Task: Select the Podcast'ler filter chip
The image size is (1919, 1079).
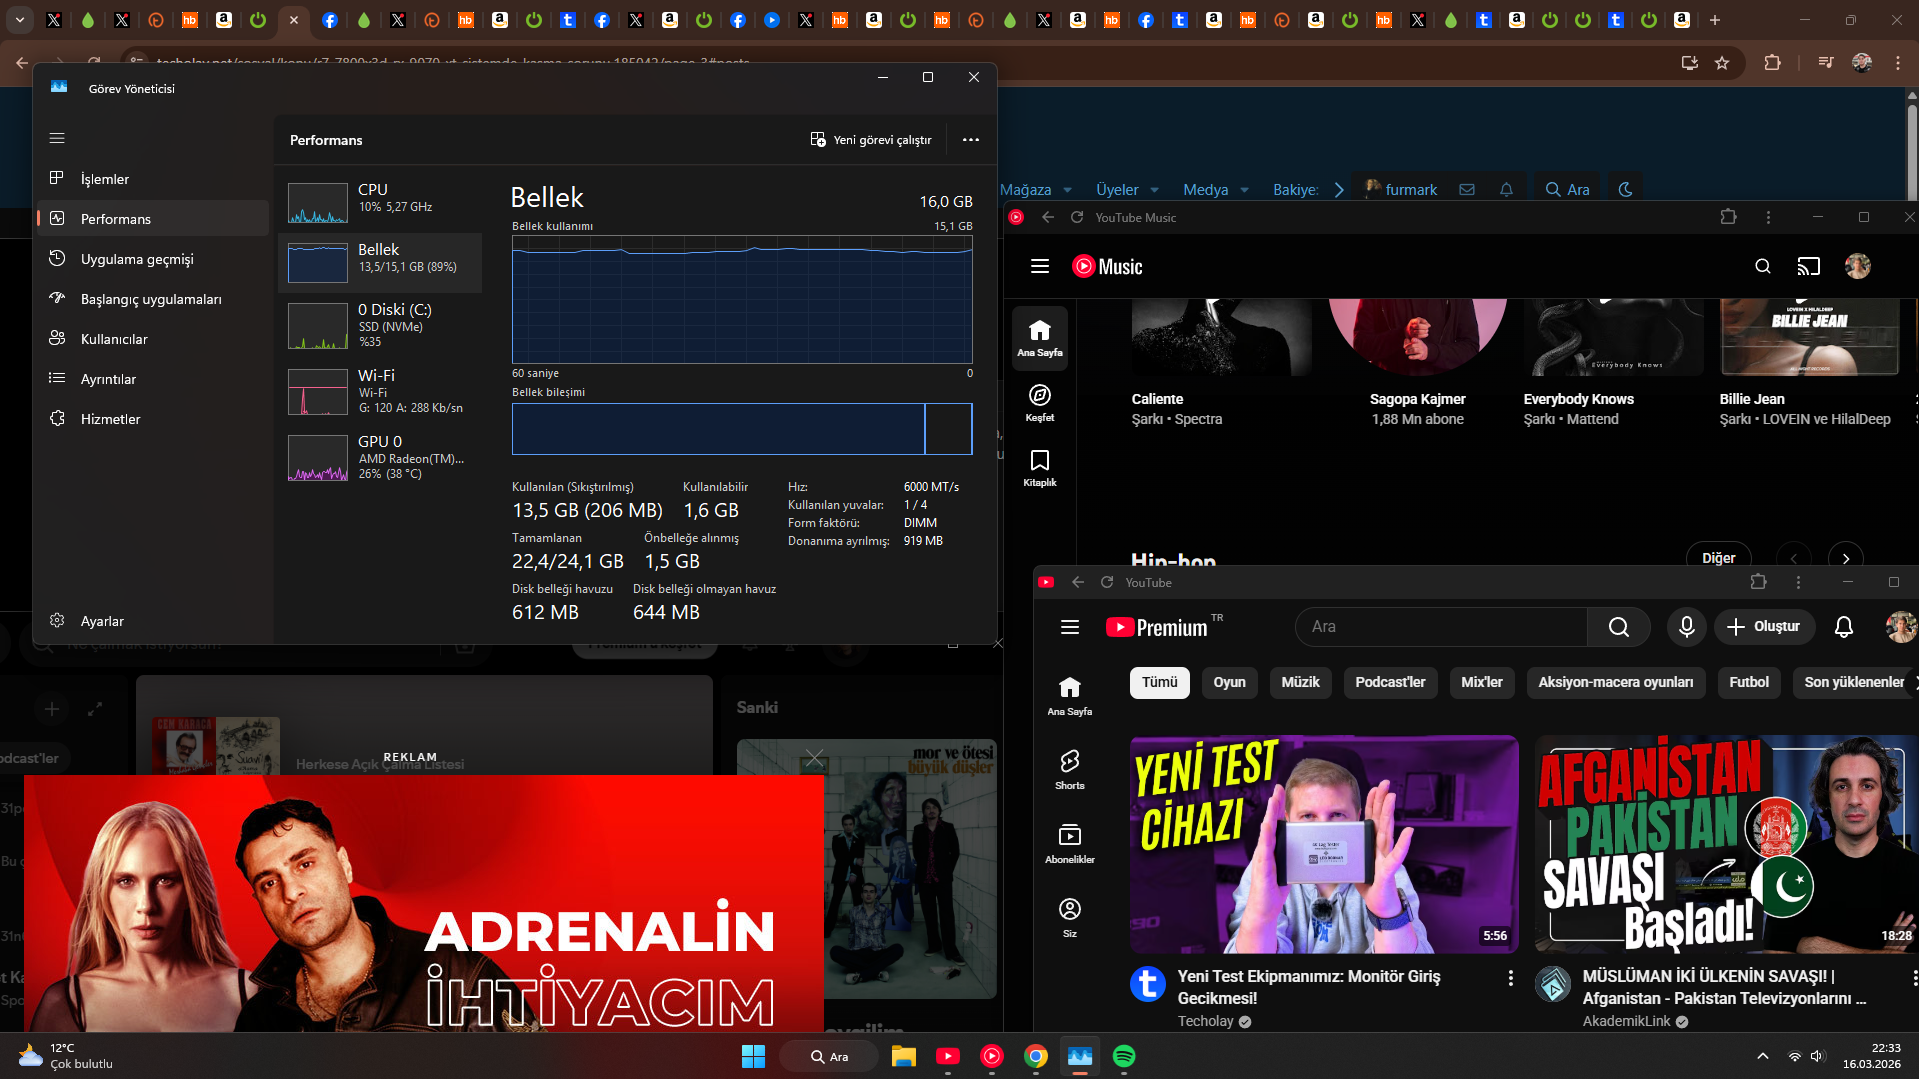Action: coord(1390,682)
